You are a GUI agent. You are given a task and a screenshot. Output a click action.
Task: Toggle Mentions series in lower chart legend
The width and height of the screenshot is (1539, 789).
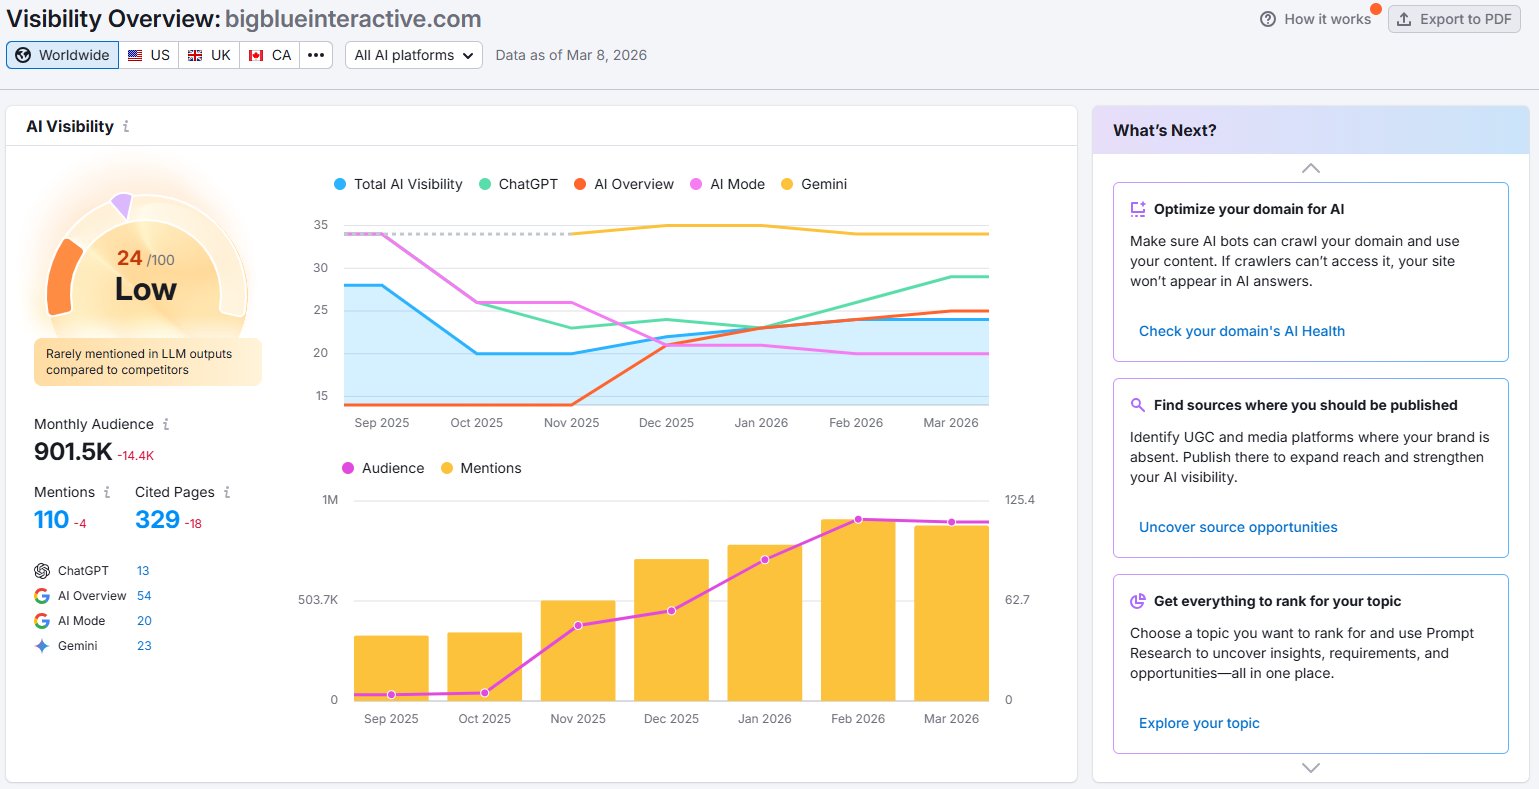481,468
